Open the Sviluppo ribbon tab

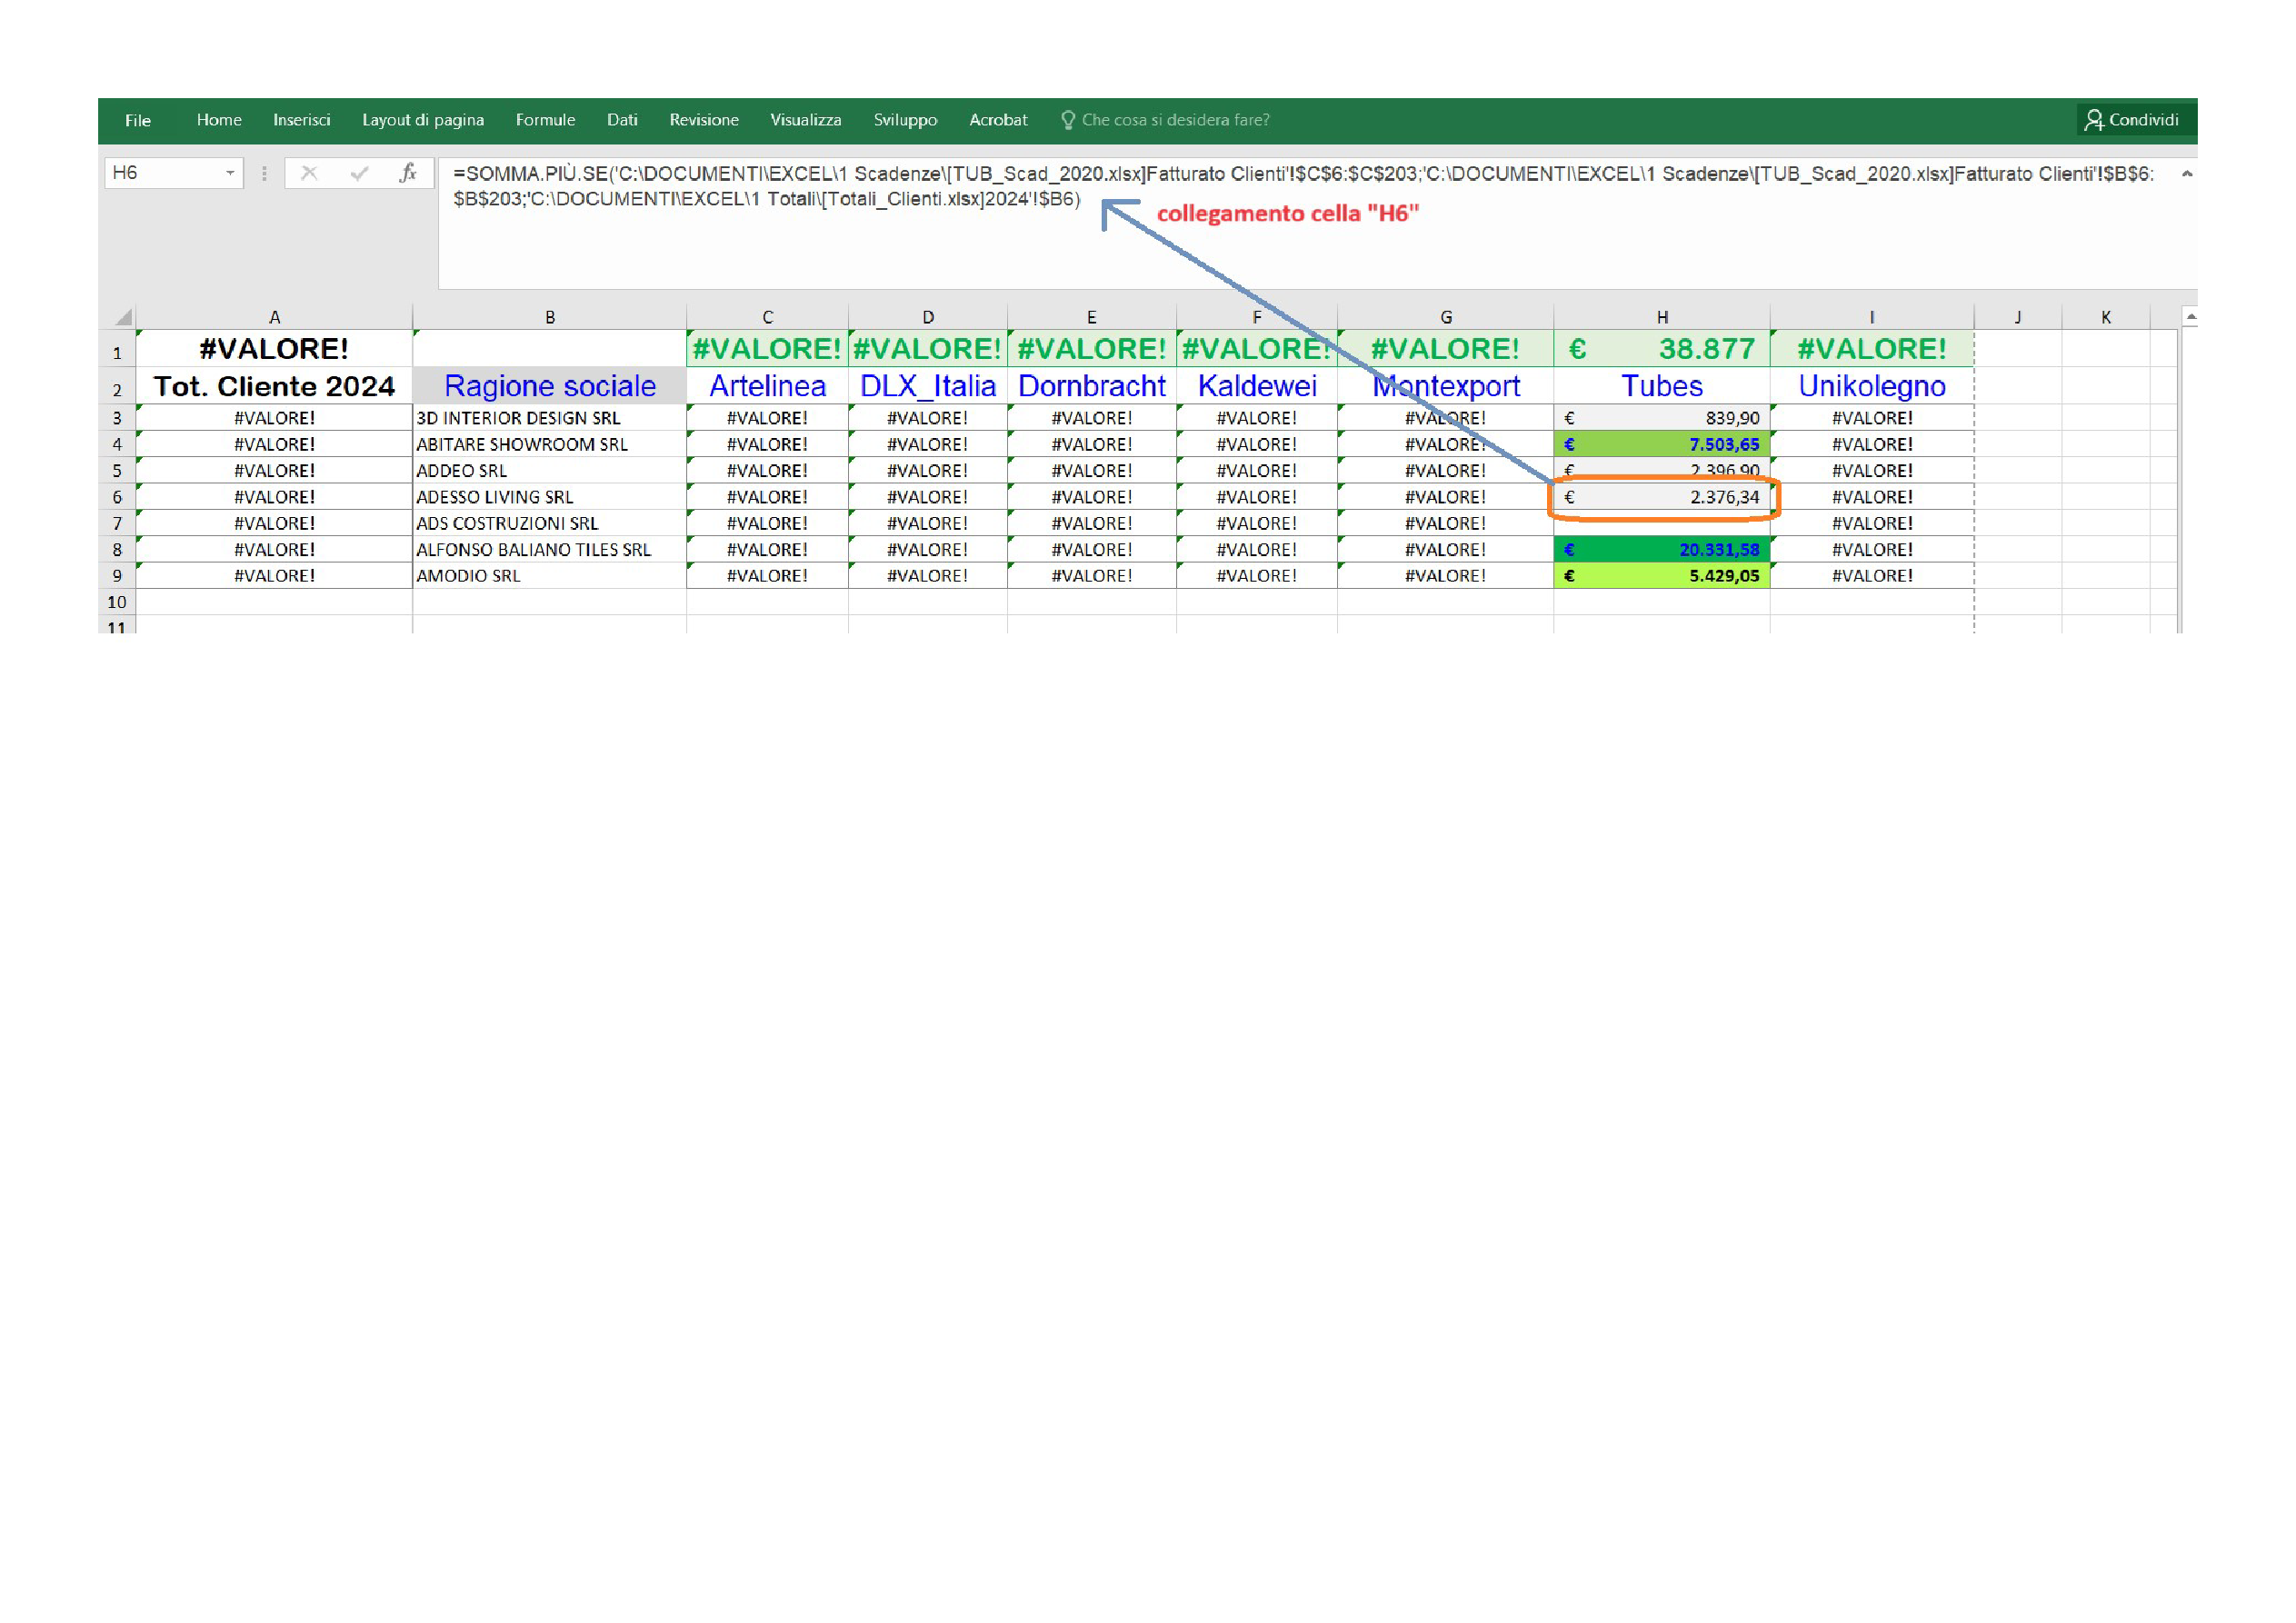point(905,120)
